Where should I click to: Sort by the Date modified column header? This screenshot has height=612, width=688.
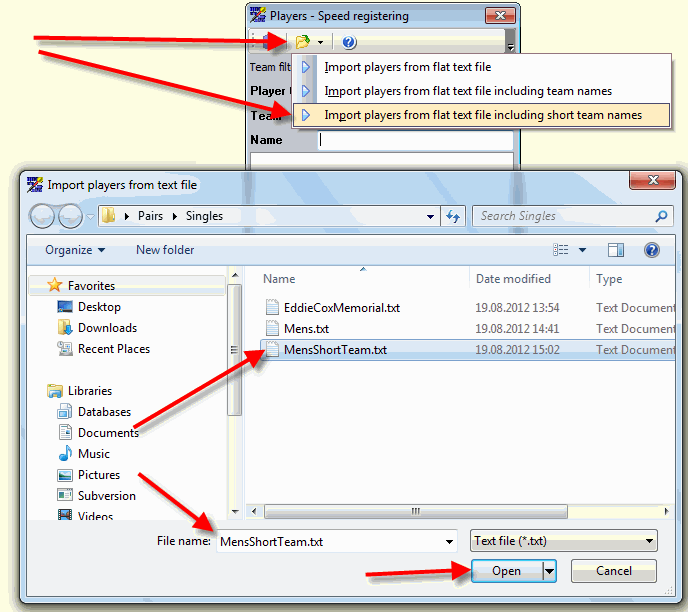click(x=513, y=279)
